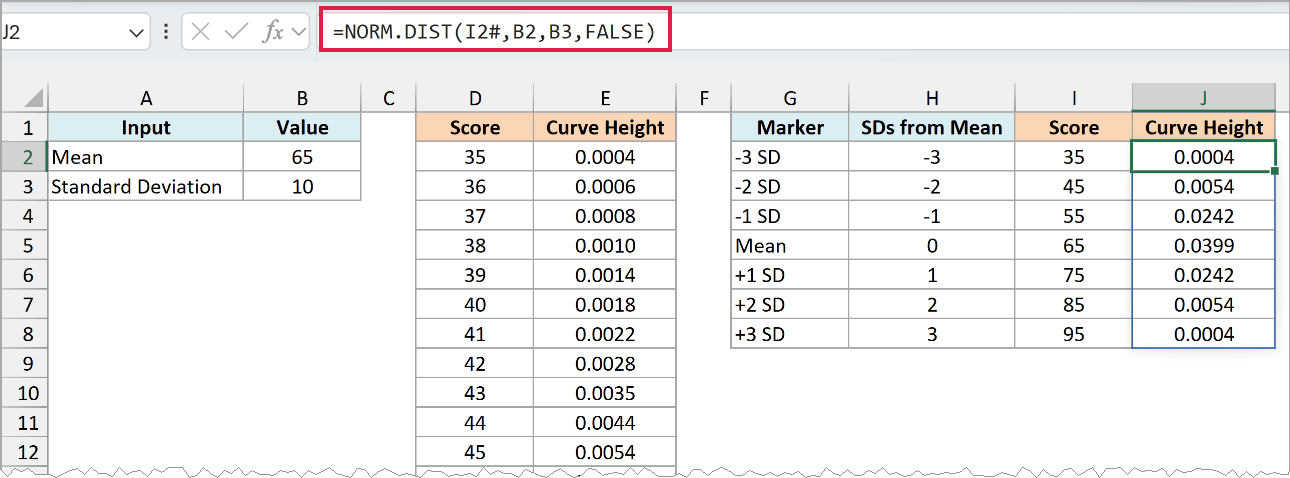Image resolution: width=1290 pixels, height=478 pixels.
Task: Select score cell 36
Action: pyautogui.click(x=475, y=186)
